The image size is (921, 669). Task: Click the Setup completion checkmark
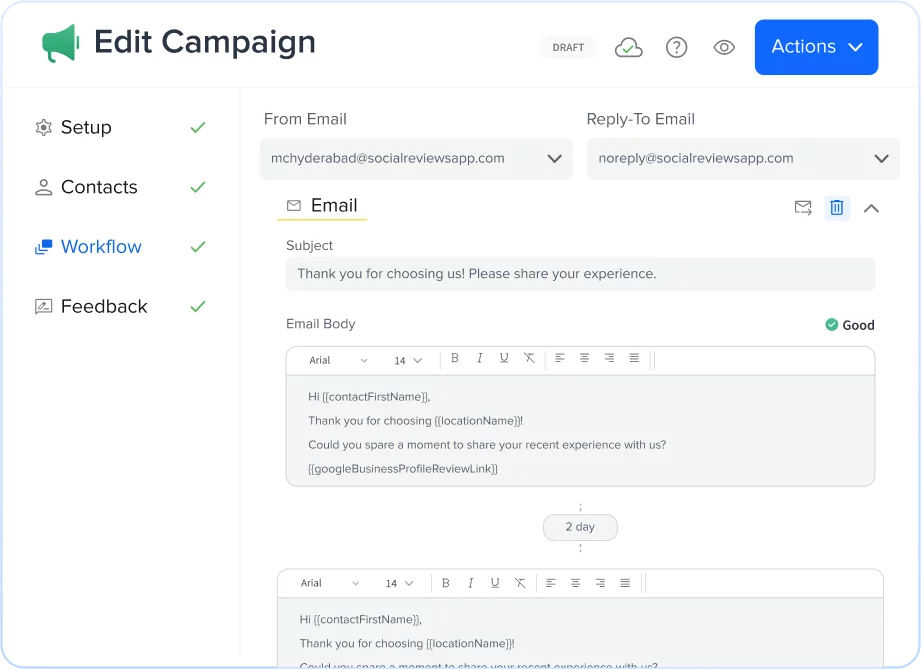[196, 127]
